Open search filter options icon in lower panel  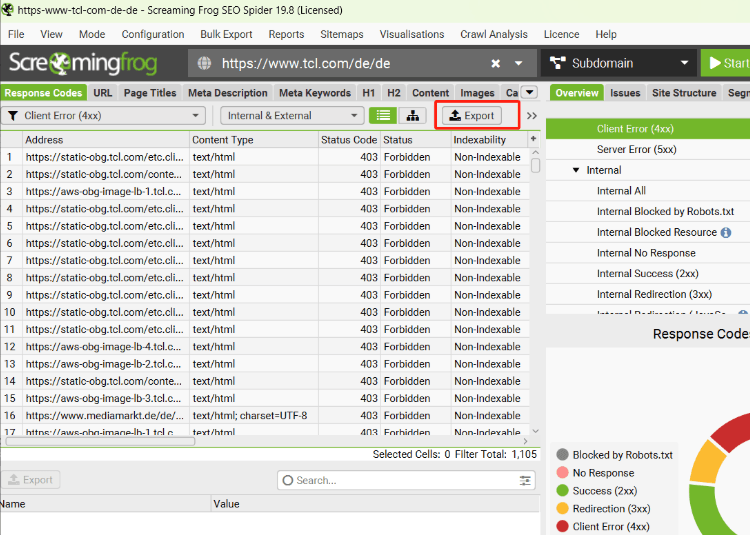pyautogui.click(x=526, y=480)
